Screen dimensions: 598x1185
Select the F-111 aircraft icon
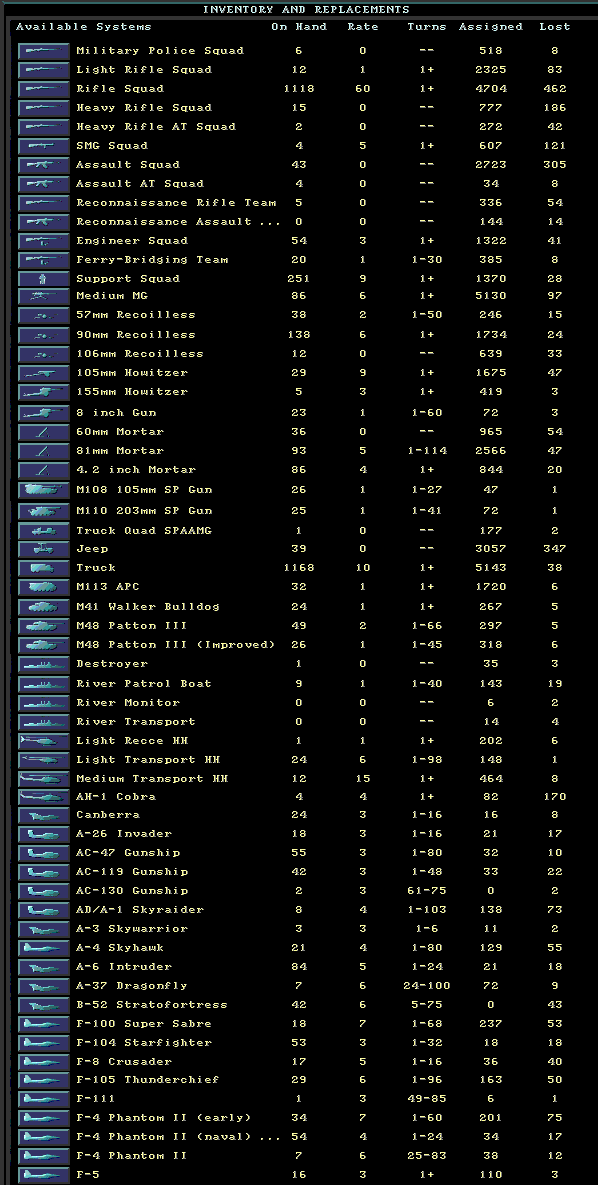point(44,1098)
